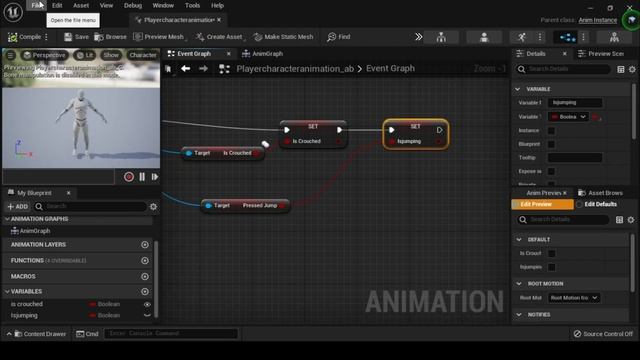The image size is (640, 360).
Task: Click the console command input field
Action: pos(171,333)
